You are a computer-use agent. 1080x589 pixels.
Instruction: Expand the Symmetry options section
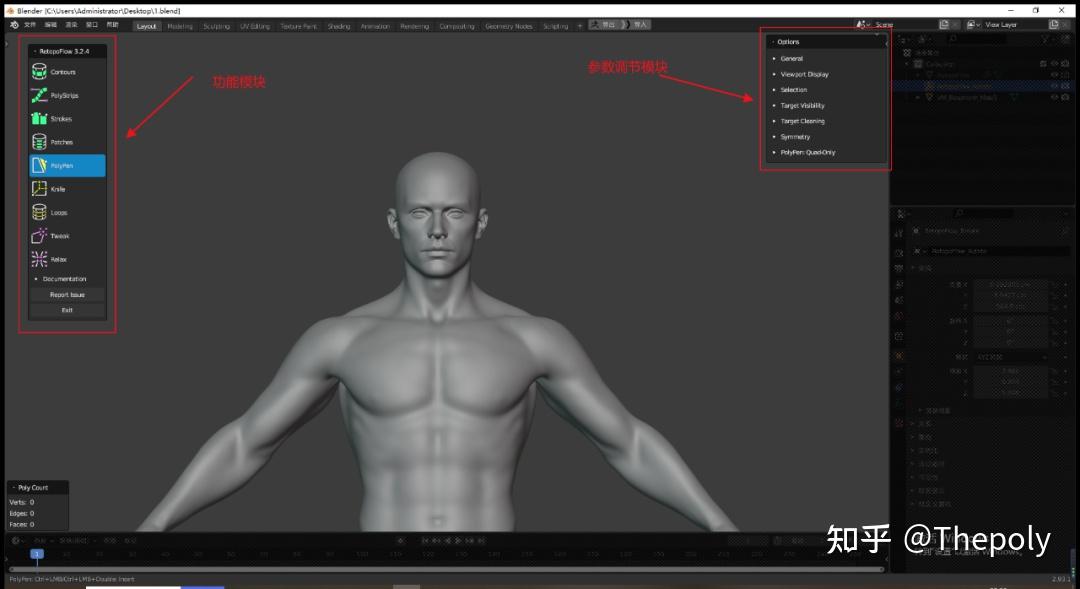click(795, 136)
